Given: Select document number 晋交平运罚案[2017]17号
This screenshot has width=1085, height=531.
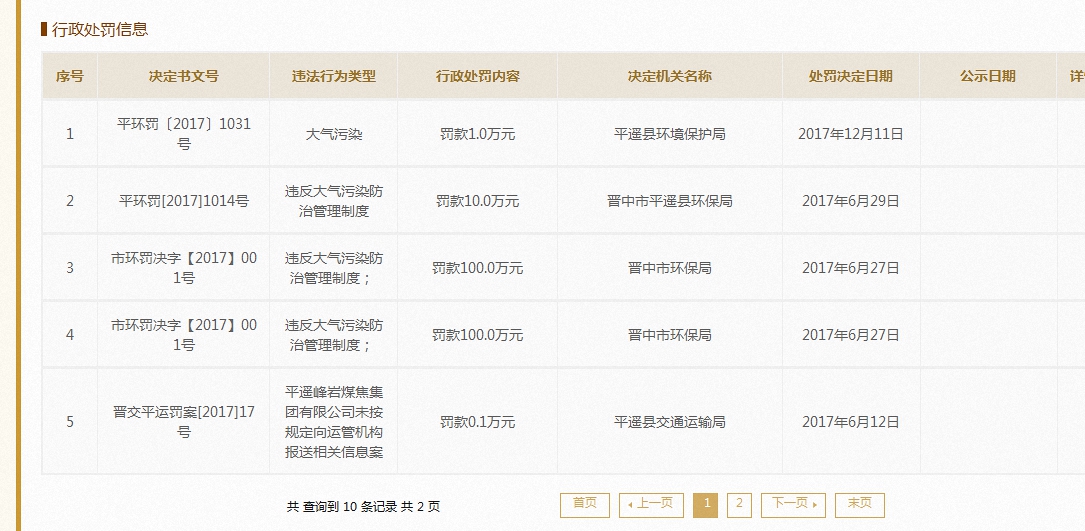Looking at the screenshot, I should (x=183, y=422).
